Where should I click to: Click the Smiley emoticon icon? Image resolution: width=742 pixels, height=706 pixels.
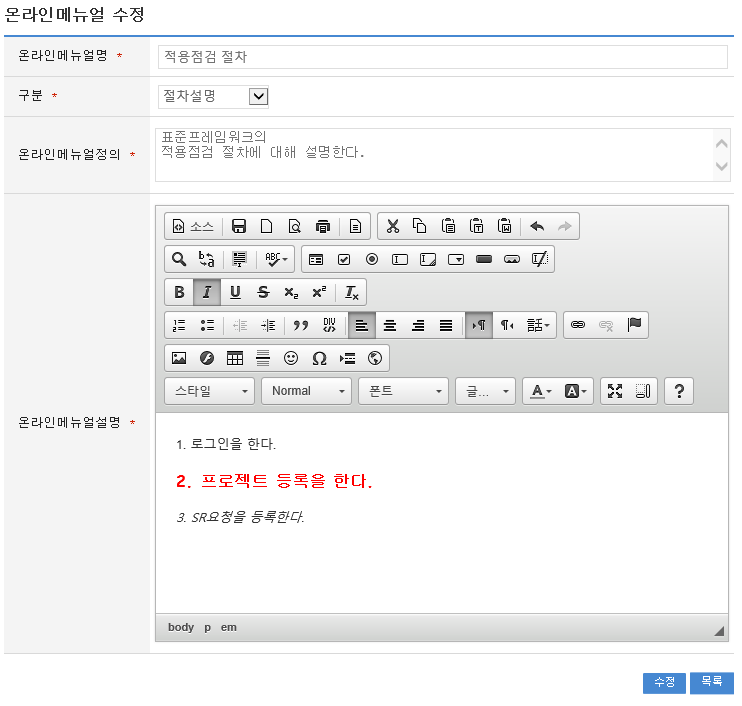291,358
